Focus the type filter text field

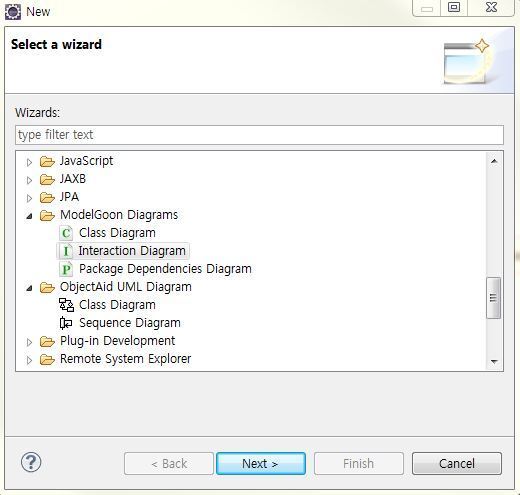(x=259, y=135)
